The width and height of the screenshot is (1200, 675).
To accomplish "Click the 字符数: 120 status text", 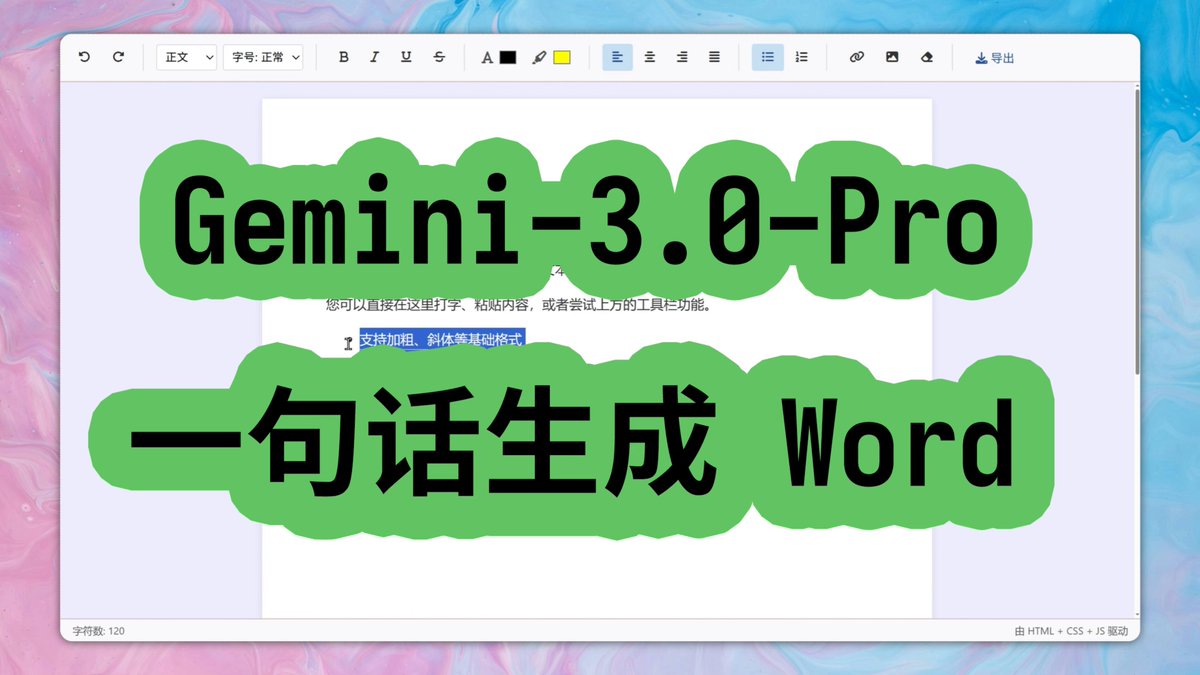I will (x=98, y=631).
